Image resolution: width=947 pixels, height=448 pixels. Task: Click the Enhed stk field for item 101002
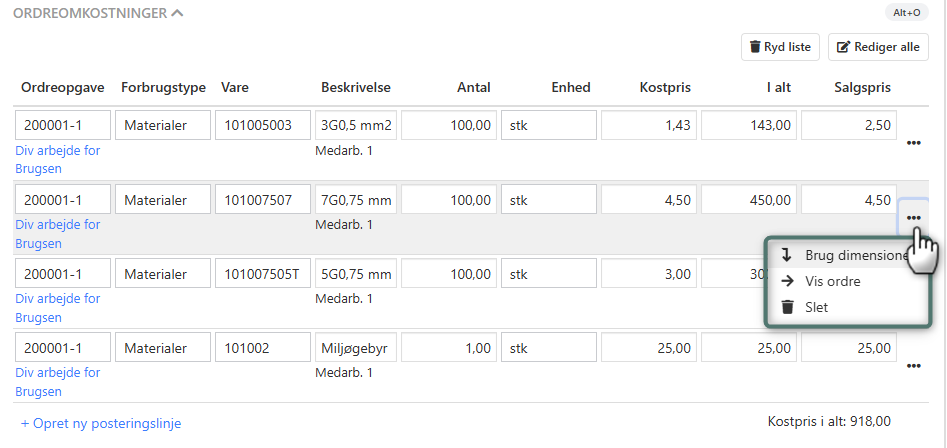tap(548, 348)
